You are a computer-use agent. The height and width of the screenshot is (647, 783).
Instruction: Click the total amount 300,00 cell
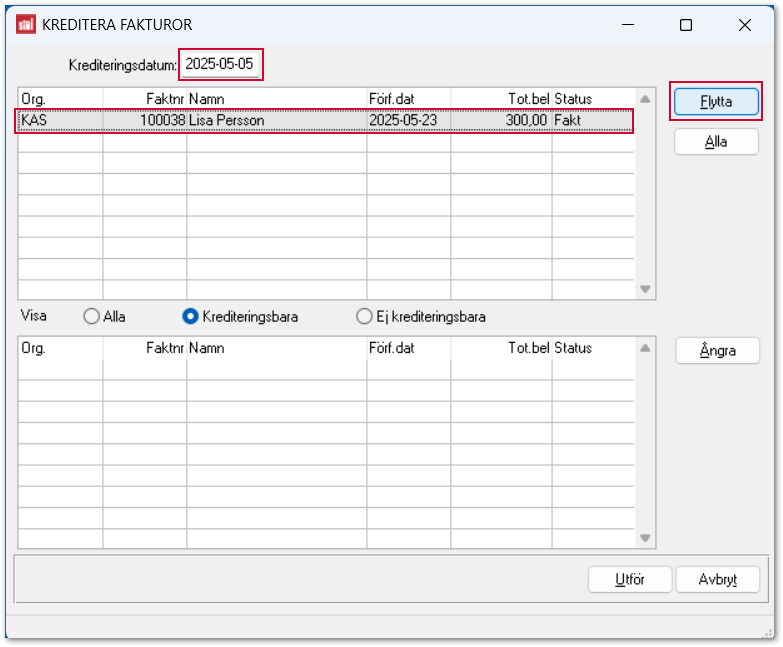501,120
